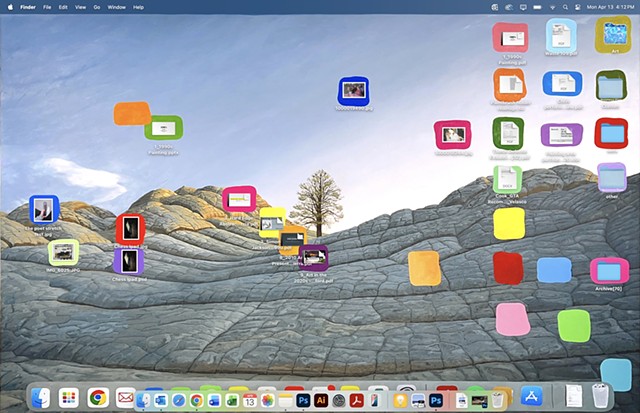This screenshot has width=640, height=413.
Task: Open the large Finder icon beside Launchpad
Action: pyautogui.click(x=40, y=397)
